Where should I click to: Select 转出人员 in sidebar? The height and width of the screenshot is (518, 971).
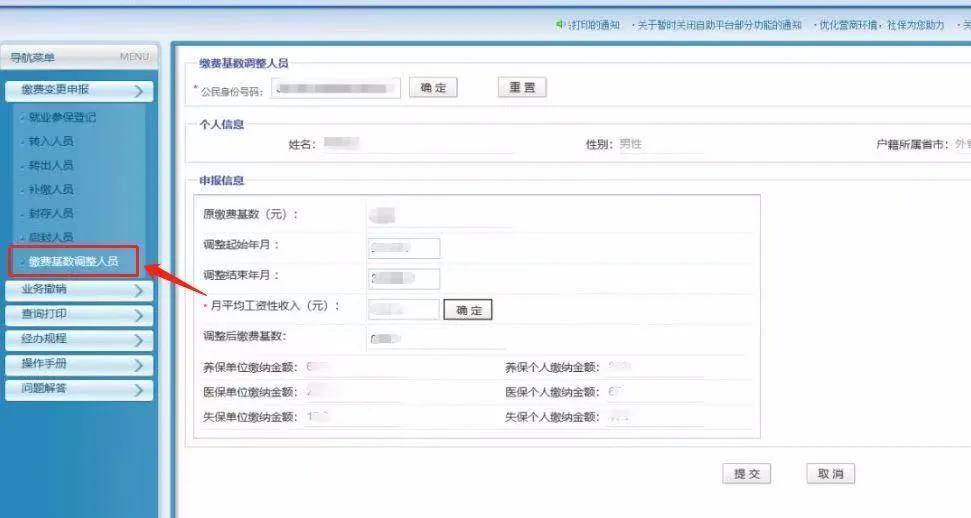(51, 165)
